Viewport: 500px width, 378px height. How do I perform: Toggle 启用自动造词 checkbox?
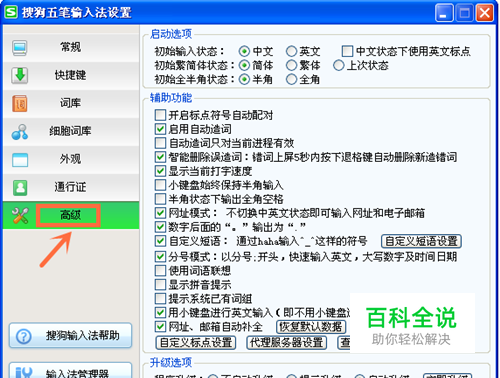pyautogui.click(x=160, y=129)
